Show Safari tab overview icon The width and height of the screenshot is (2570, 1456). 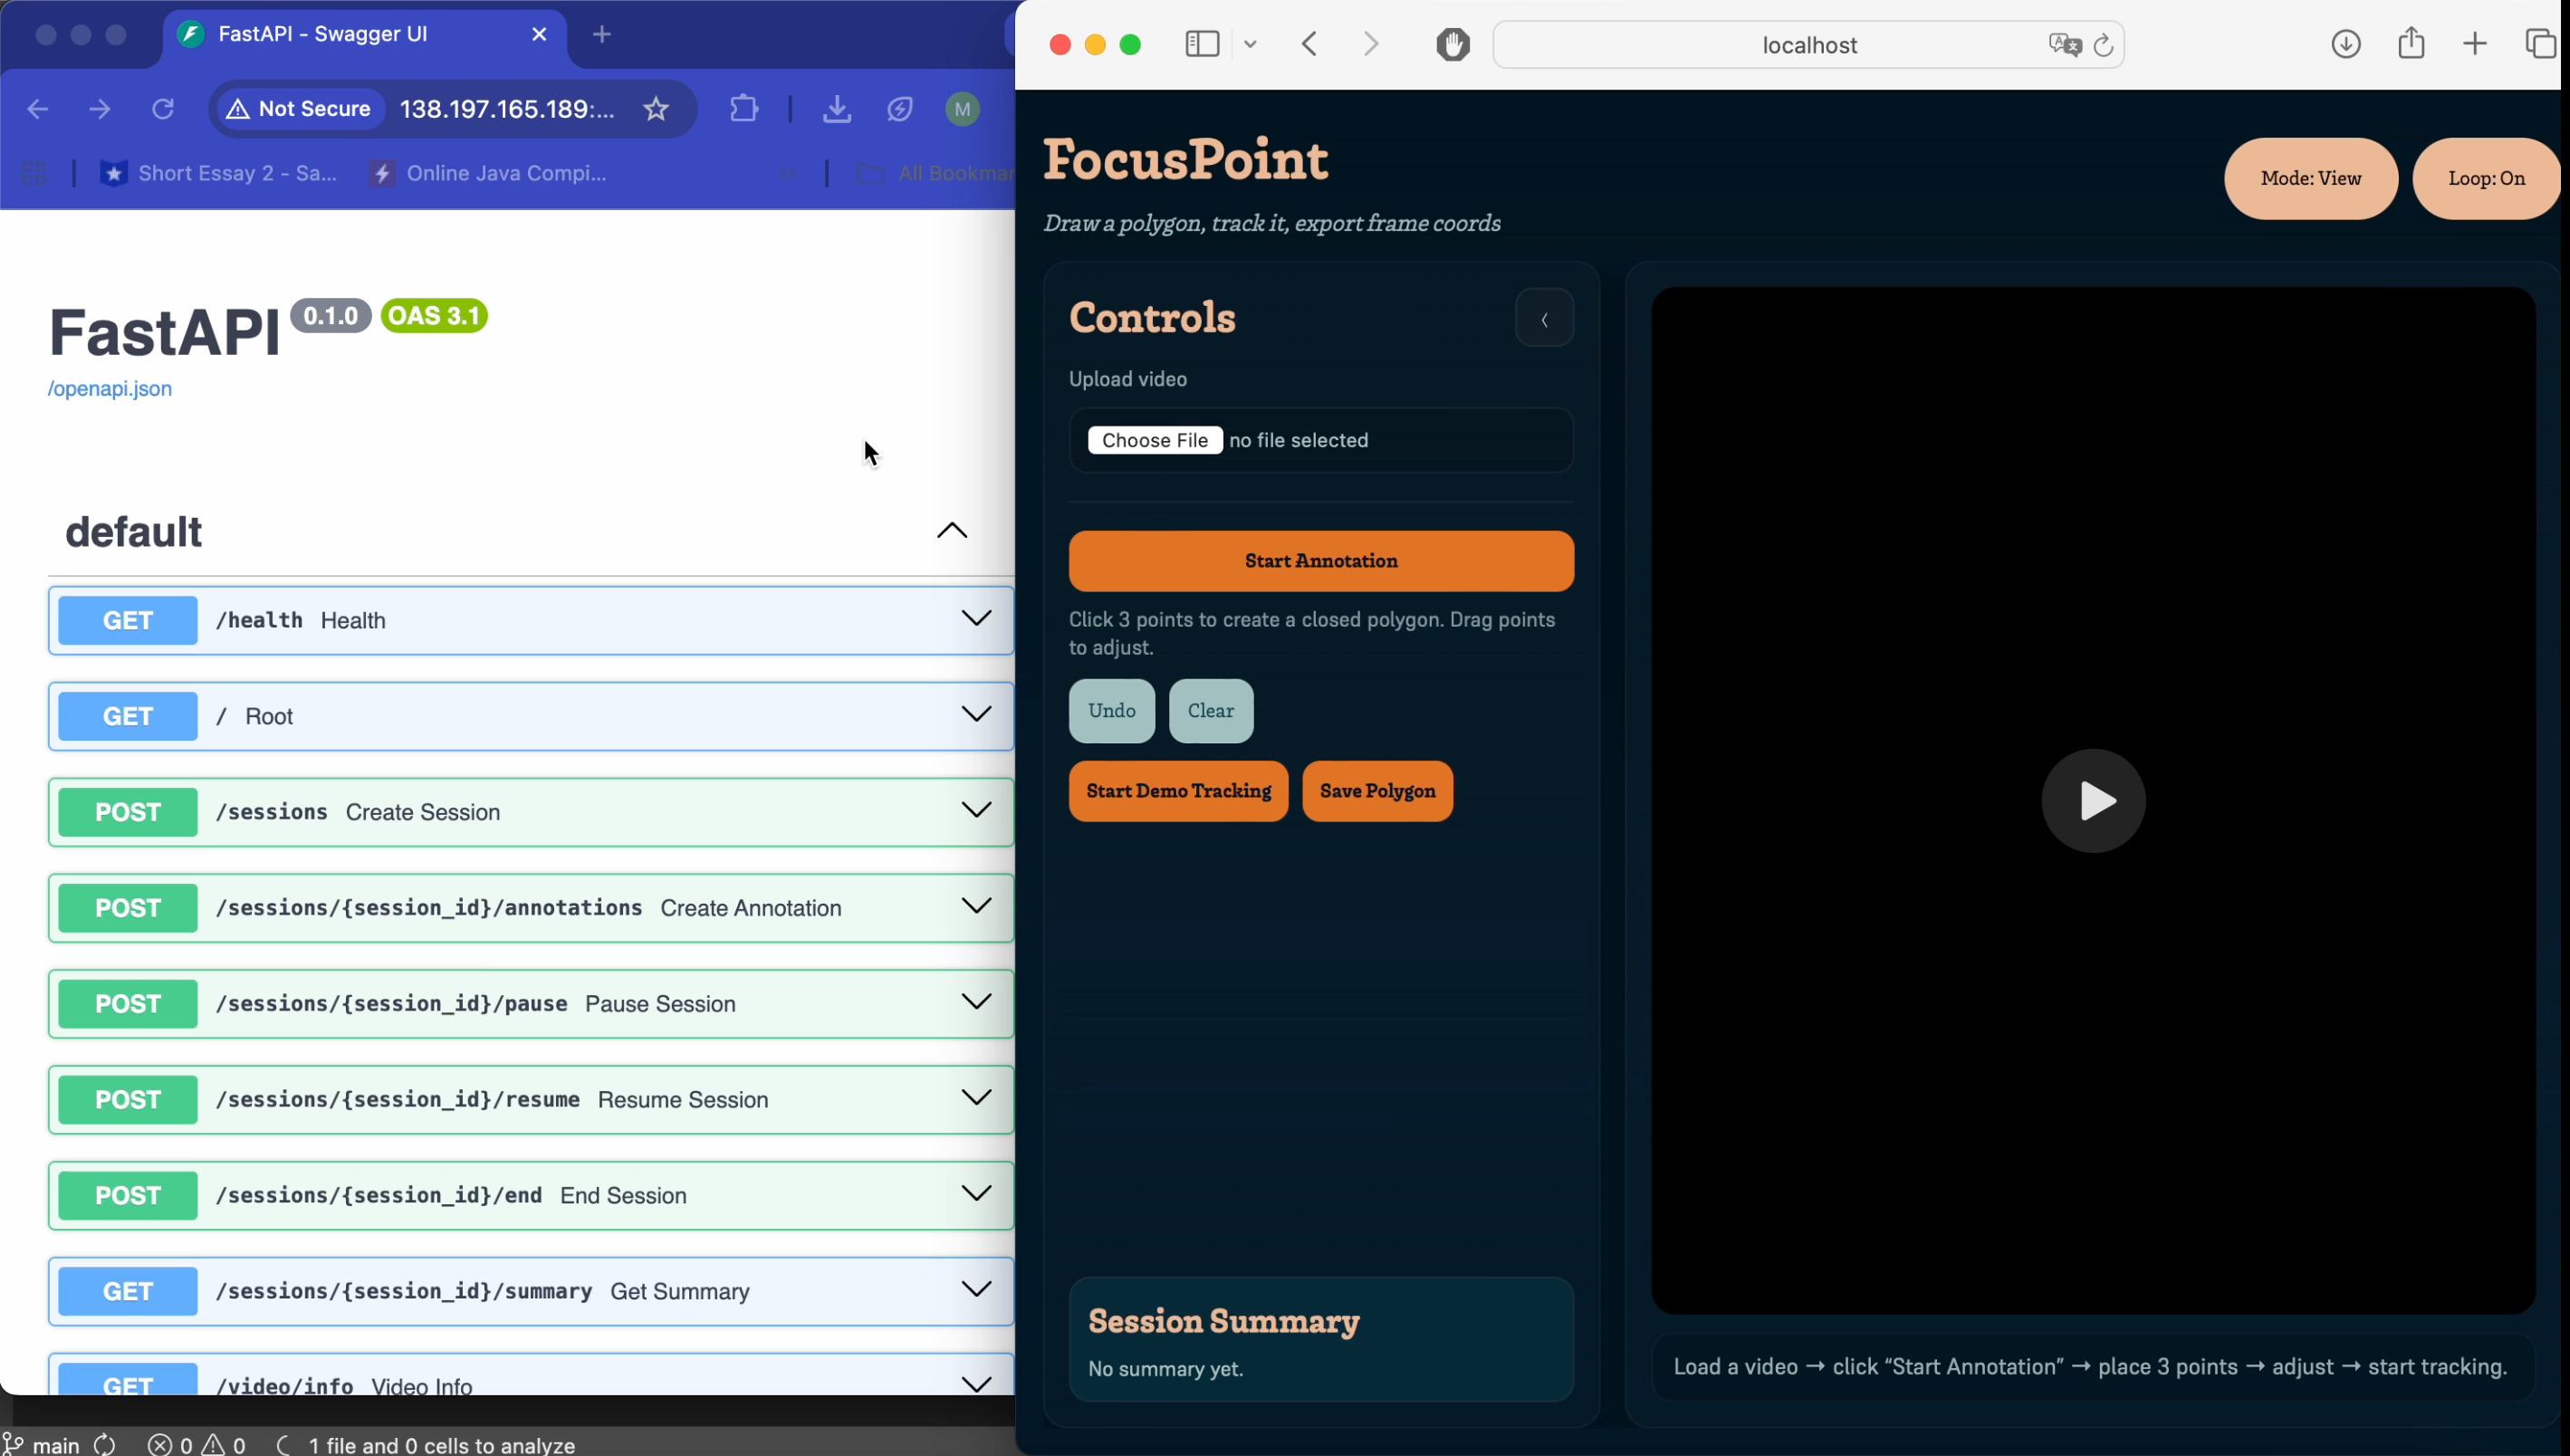tap(2540, 44)
